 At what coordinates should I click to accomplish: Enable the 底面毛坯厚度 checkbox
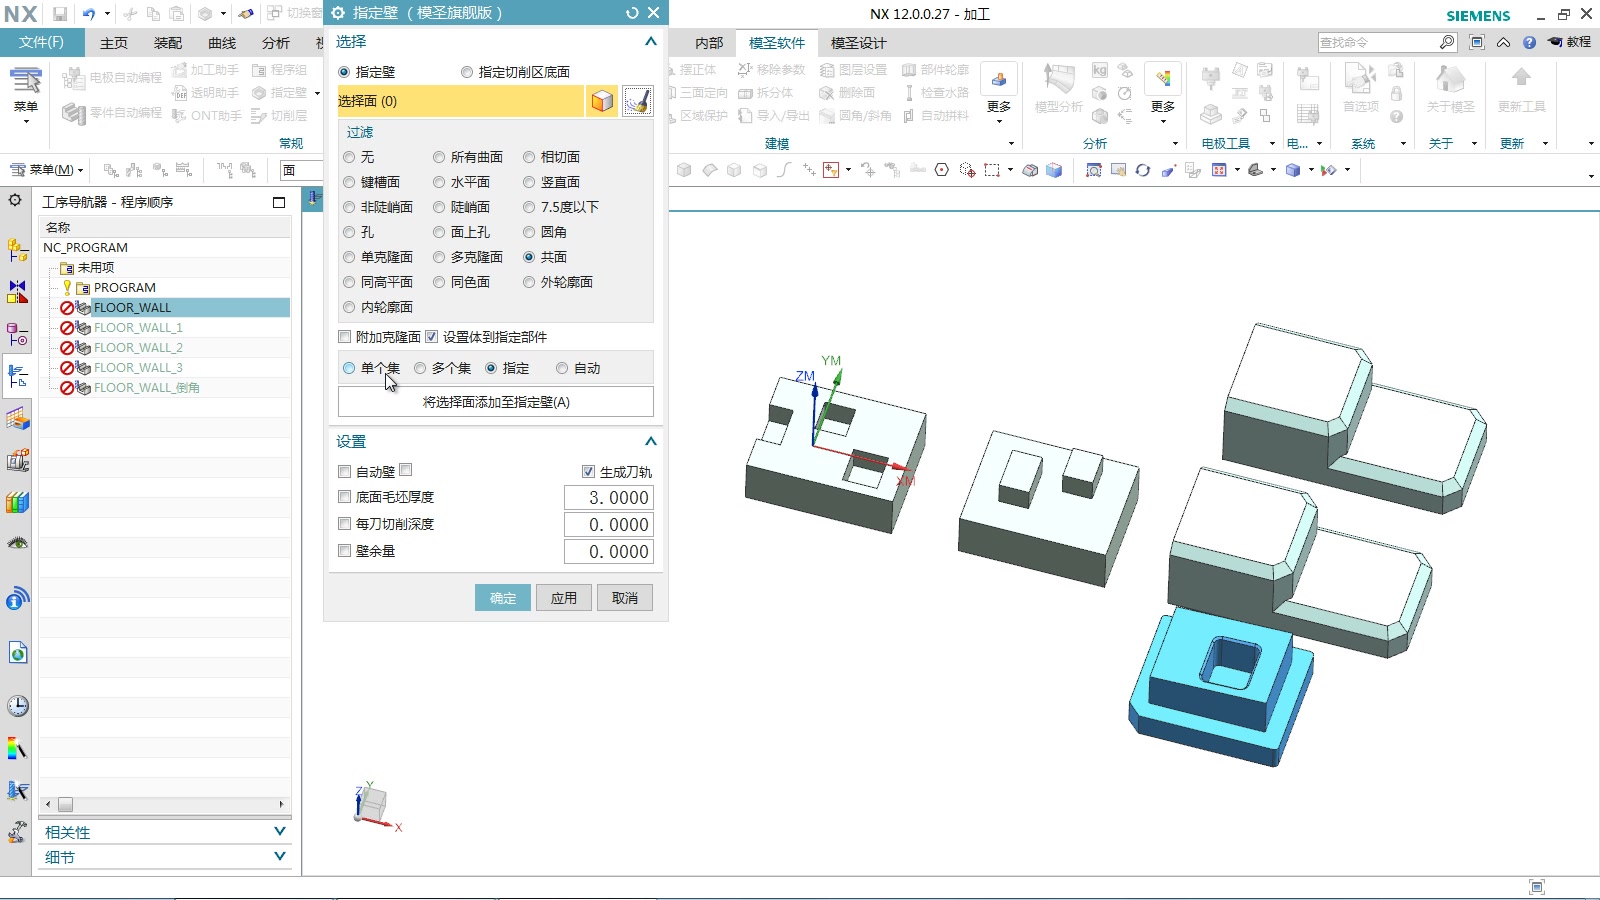coord(345,497)
